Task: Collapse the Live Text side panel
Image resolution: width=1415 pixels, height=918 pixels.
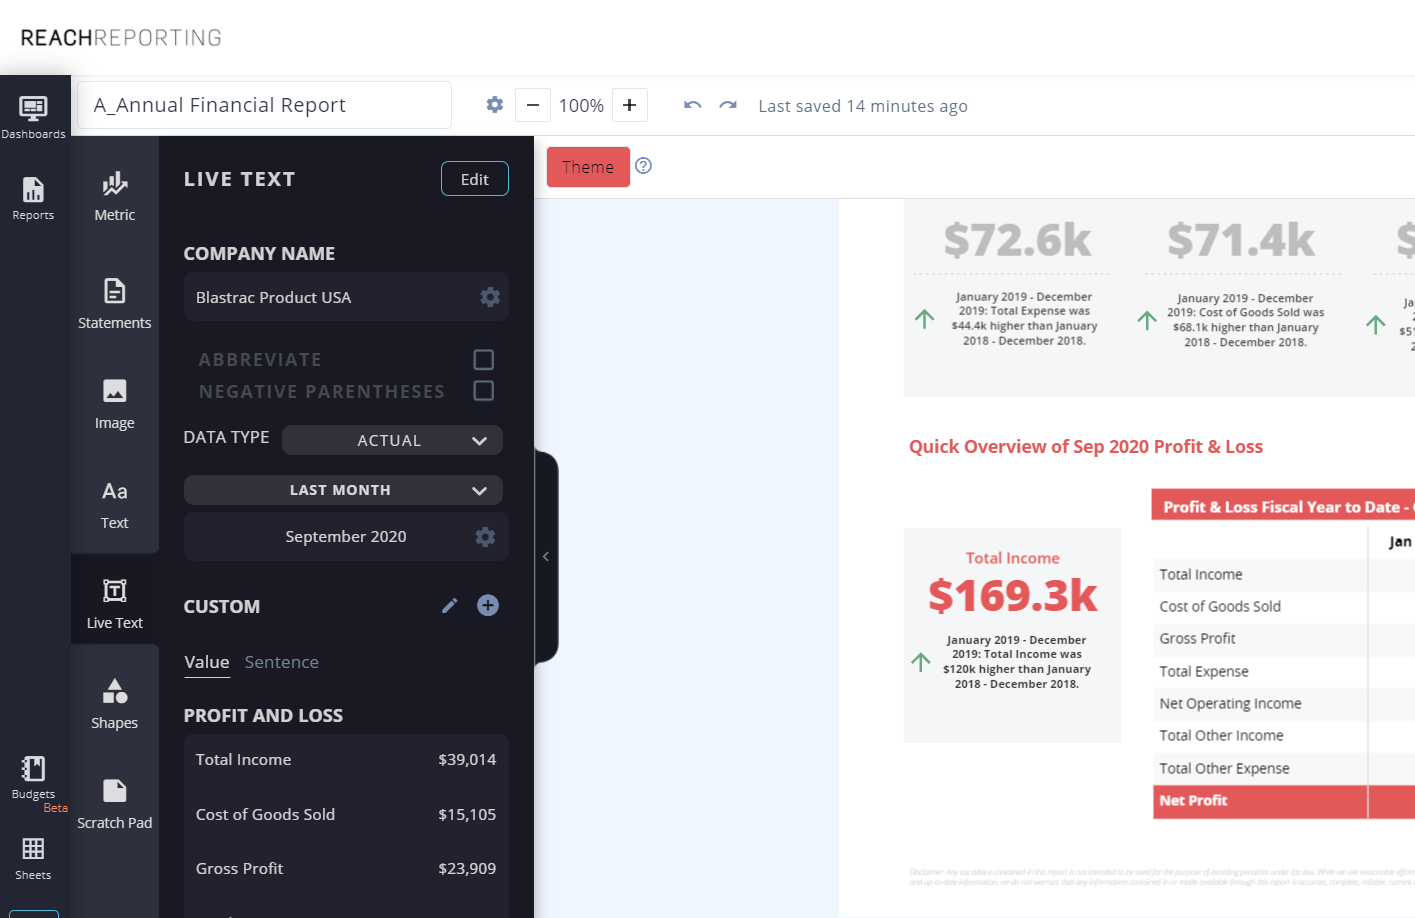Action: [x=546, y=557]
